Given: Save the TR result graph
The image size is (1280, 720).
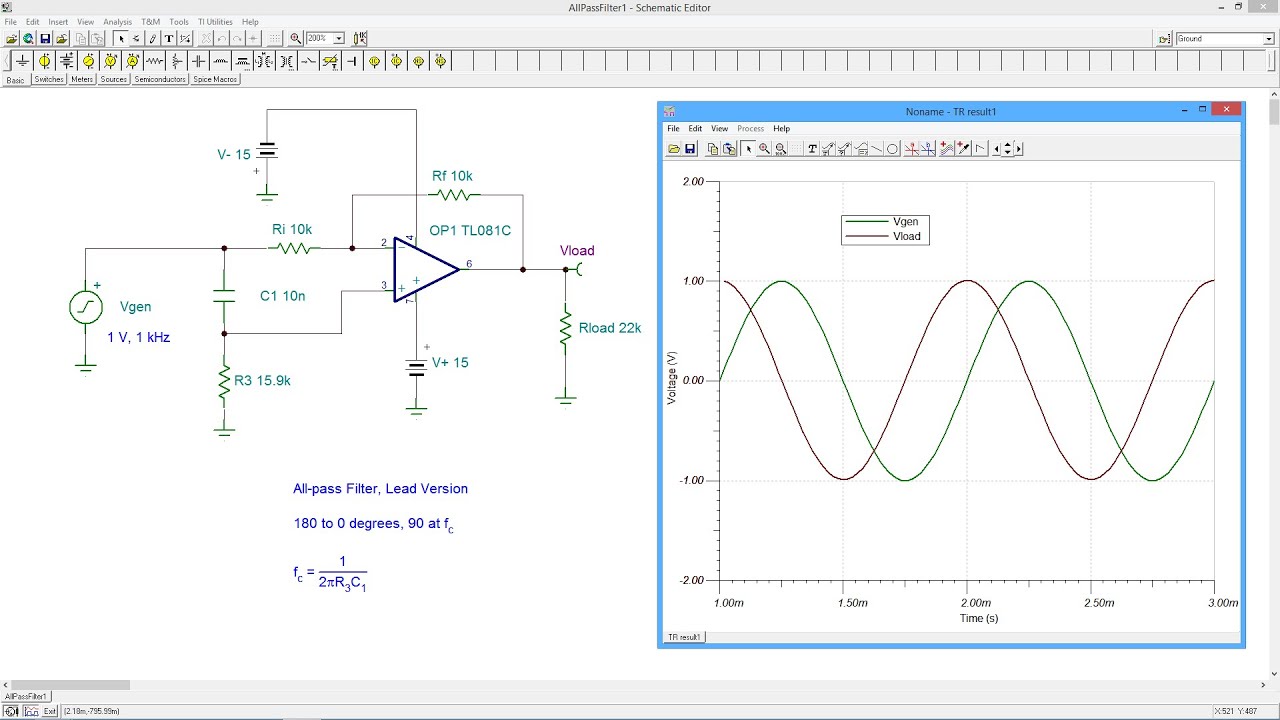Looking at the screenshot, I should (x=690, y=149).
